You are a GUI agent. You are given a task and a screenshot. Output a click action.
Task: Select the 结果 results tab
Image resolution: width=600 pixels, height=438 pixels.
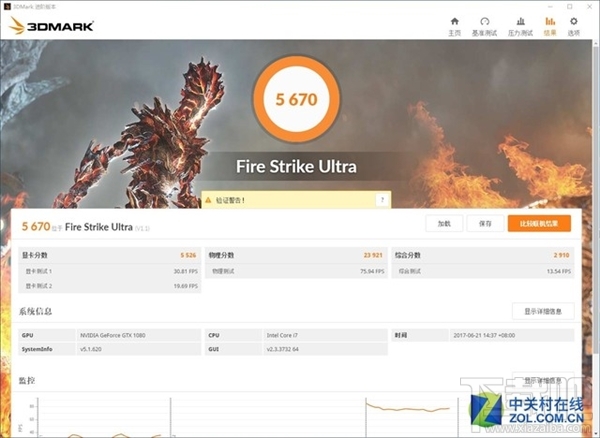coord(550,27)
